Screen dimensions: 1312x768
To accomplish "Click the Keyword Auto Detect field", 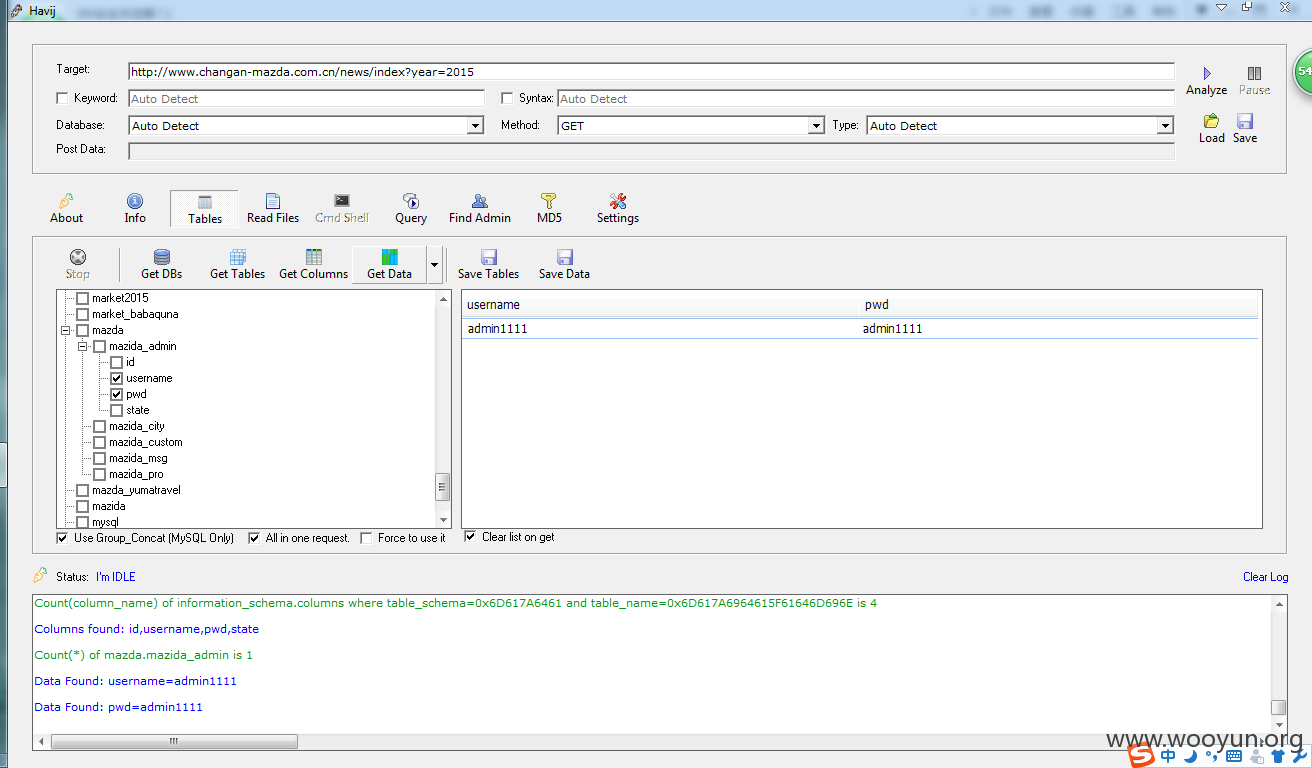I will click(x=306, y=99).
